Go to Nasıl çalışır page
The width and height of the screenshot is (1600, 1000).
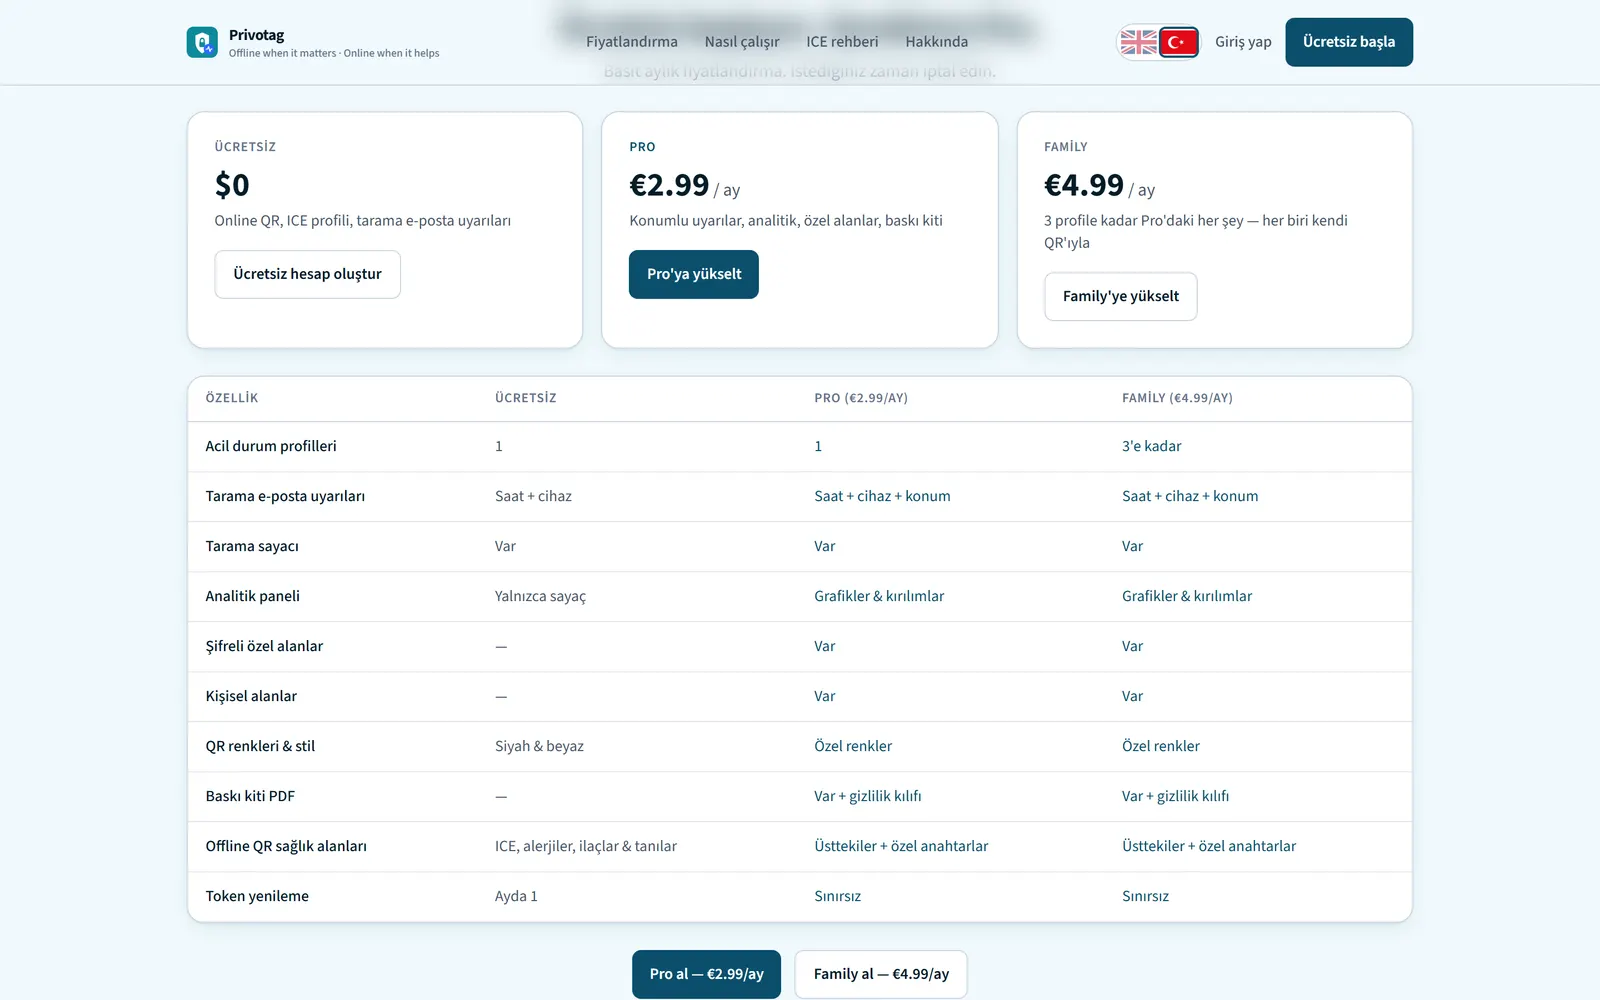click(x=742, y=42)
